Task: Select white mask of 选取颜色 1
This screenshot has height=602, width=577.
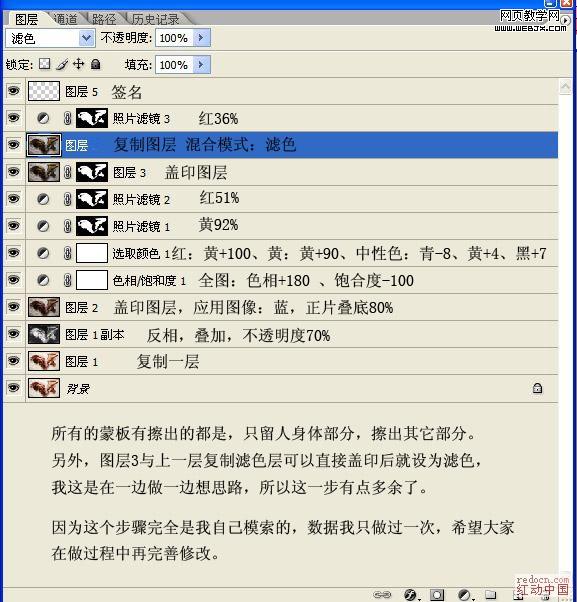Action: pos(92,253)
